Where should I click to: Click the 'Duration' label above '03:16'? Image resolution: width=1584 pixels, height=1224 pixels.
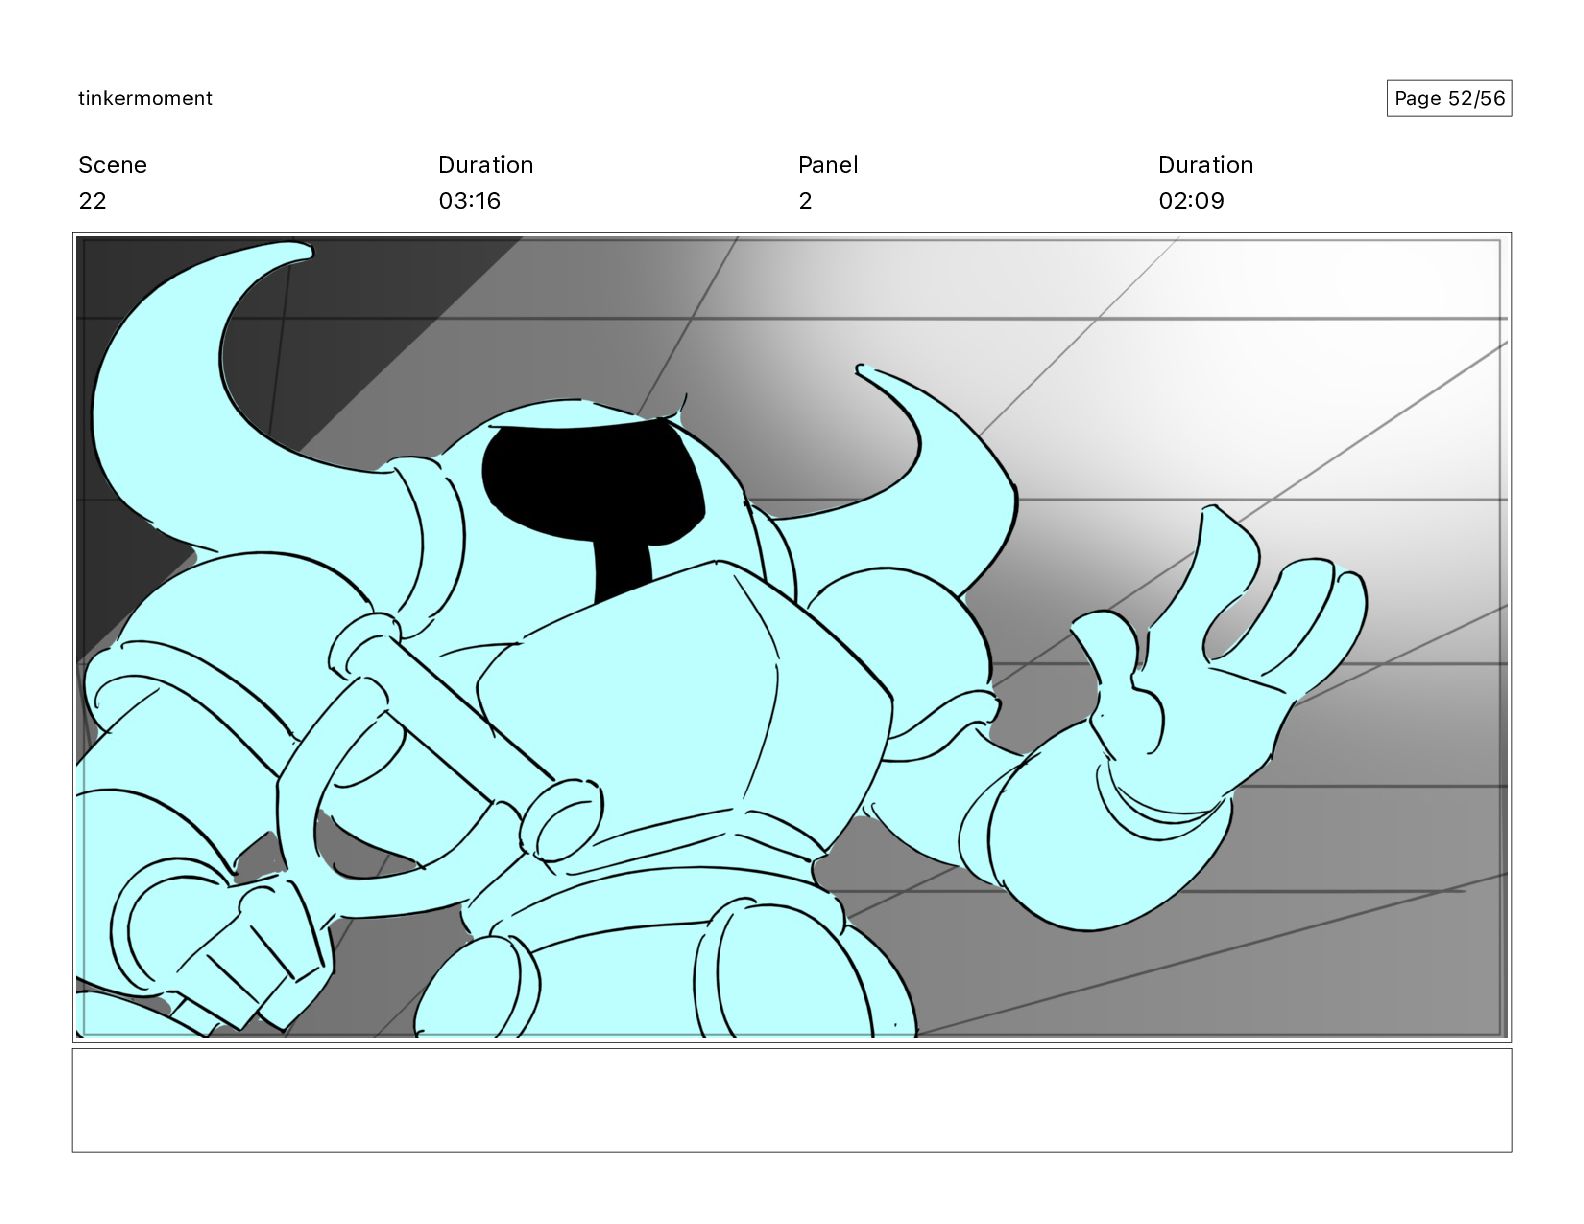486,165
